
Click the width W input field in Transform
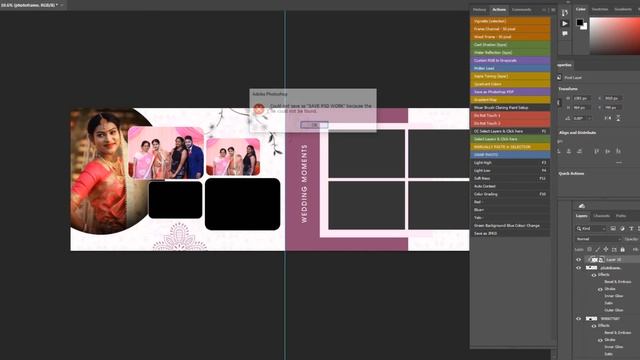click(x=582, y=98)
